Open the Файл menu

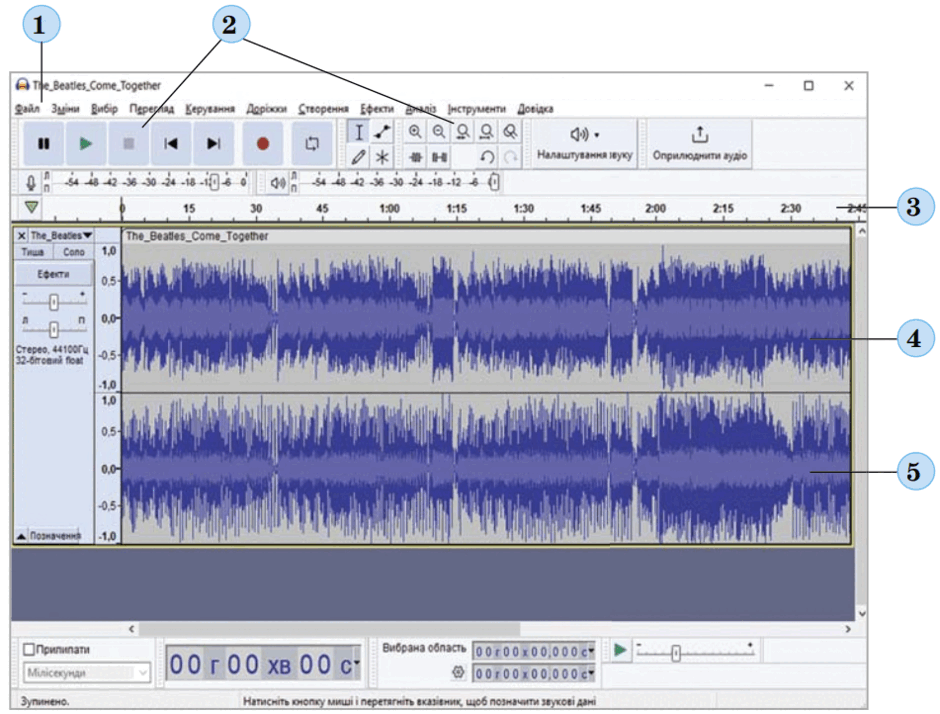(27, 109)
